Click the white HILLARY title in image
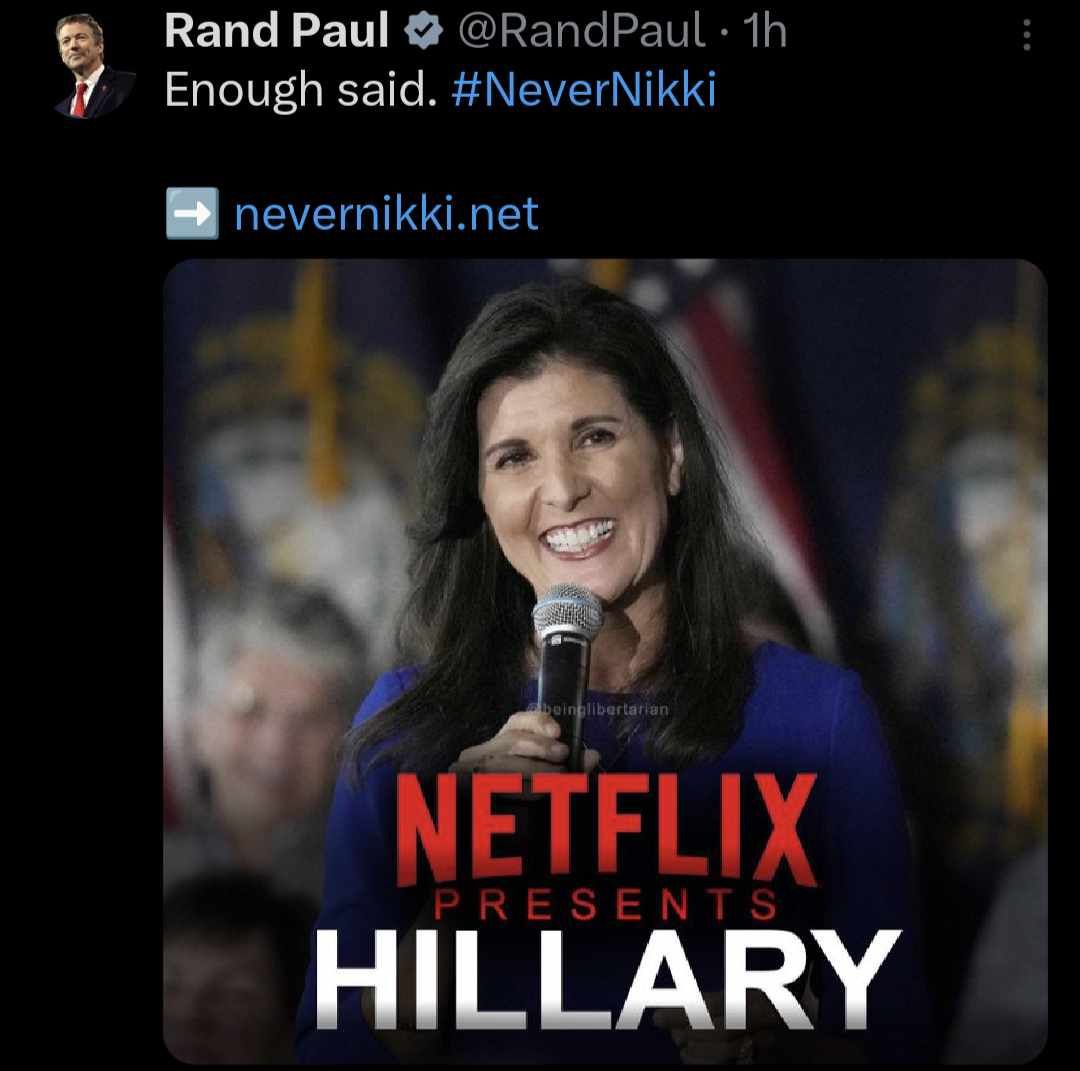This screenshot has width=1080, height=1071. (606, 979)
